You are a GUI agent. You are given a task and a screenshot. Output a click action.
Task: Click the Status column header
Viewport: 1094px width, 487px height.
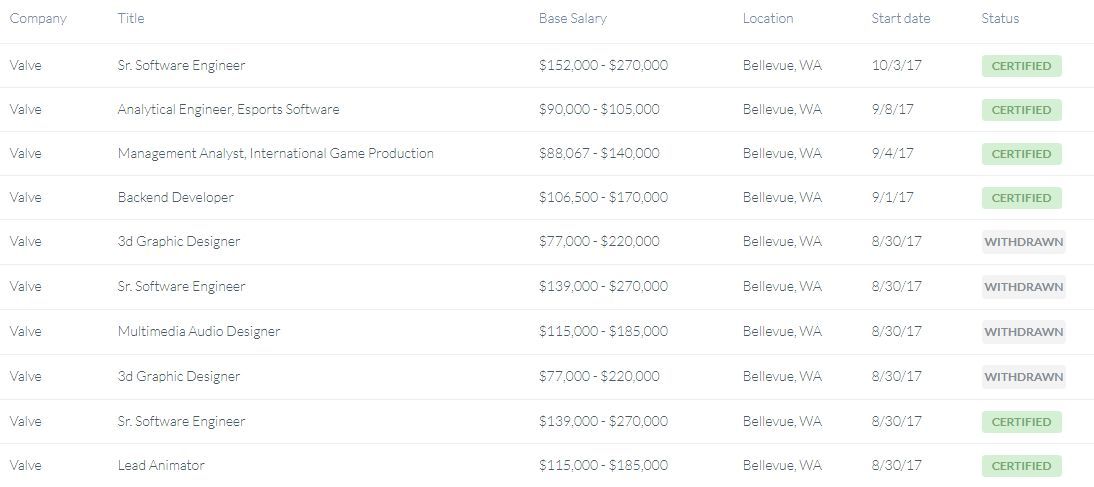[1000, 18]
